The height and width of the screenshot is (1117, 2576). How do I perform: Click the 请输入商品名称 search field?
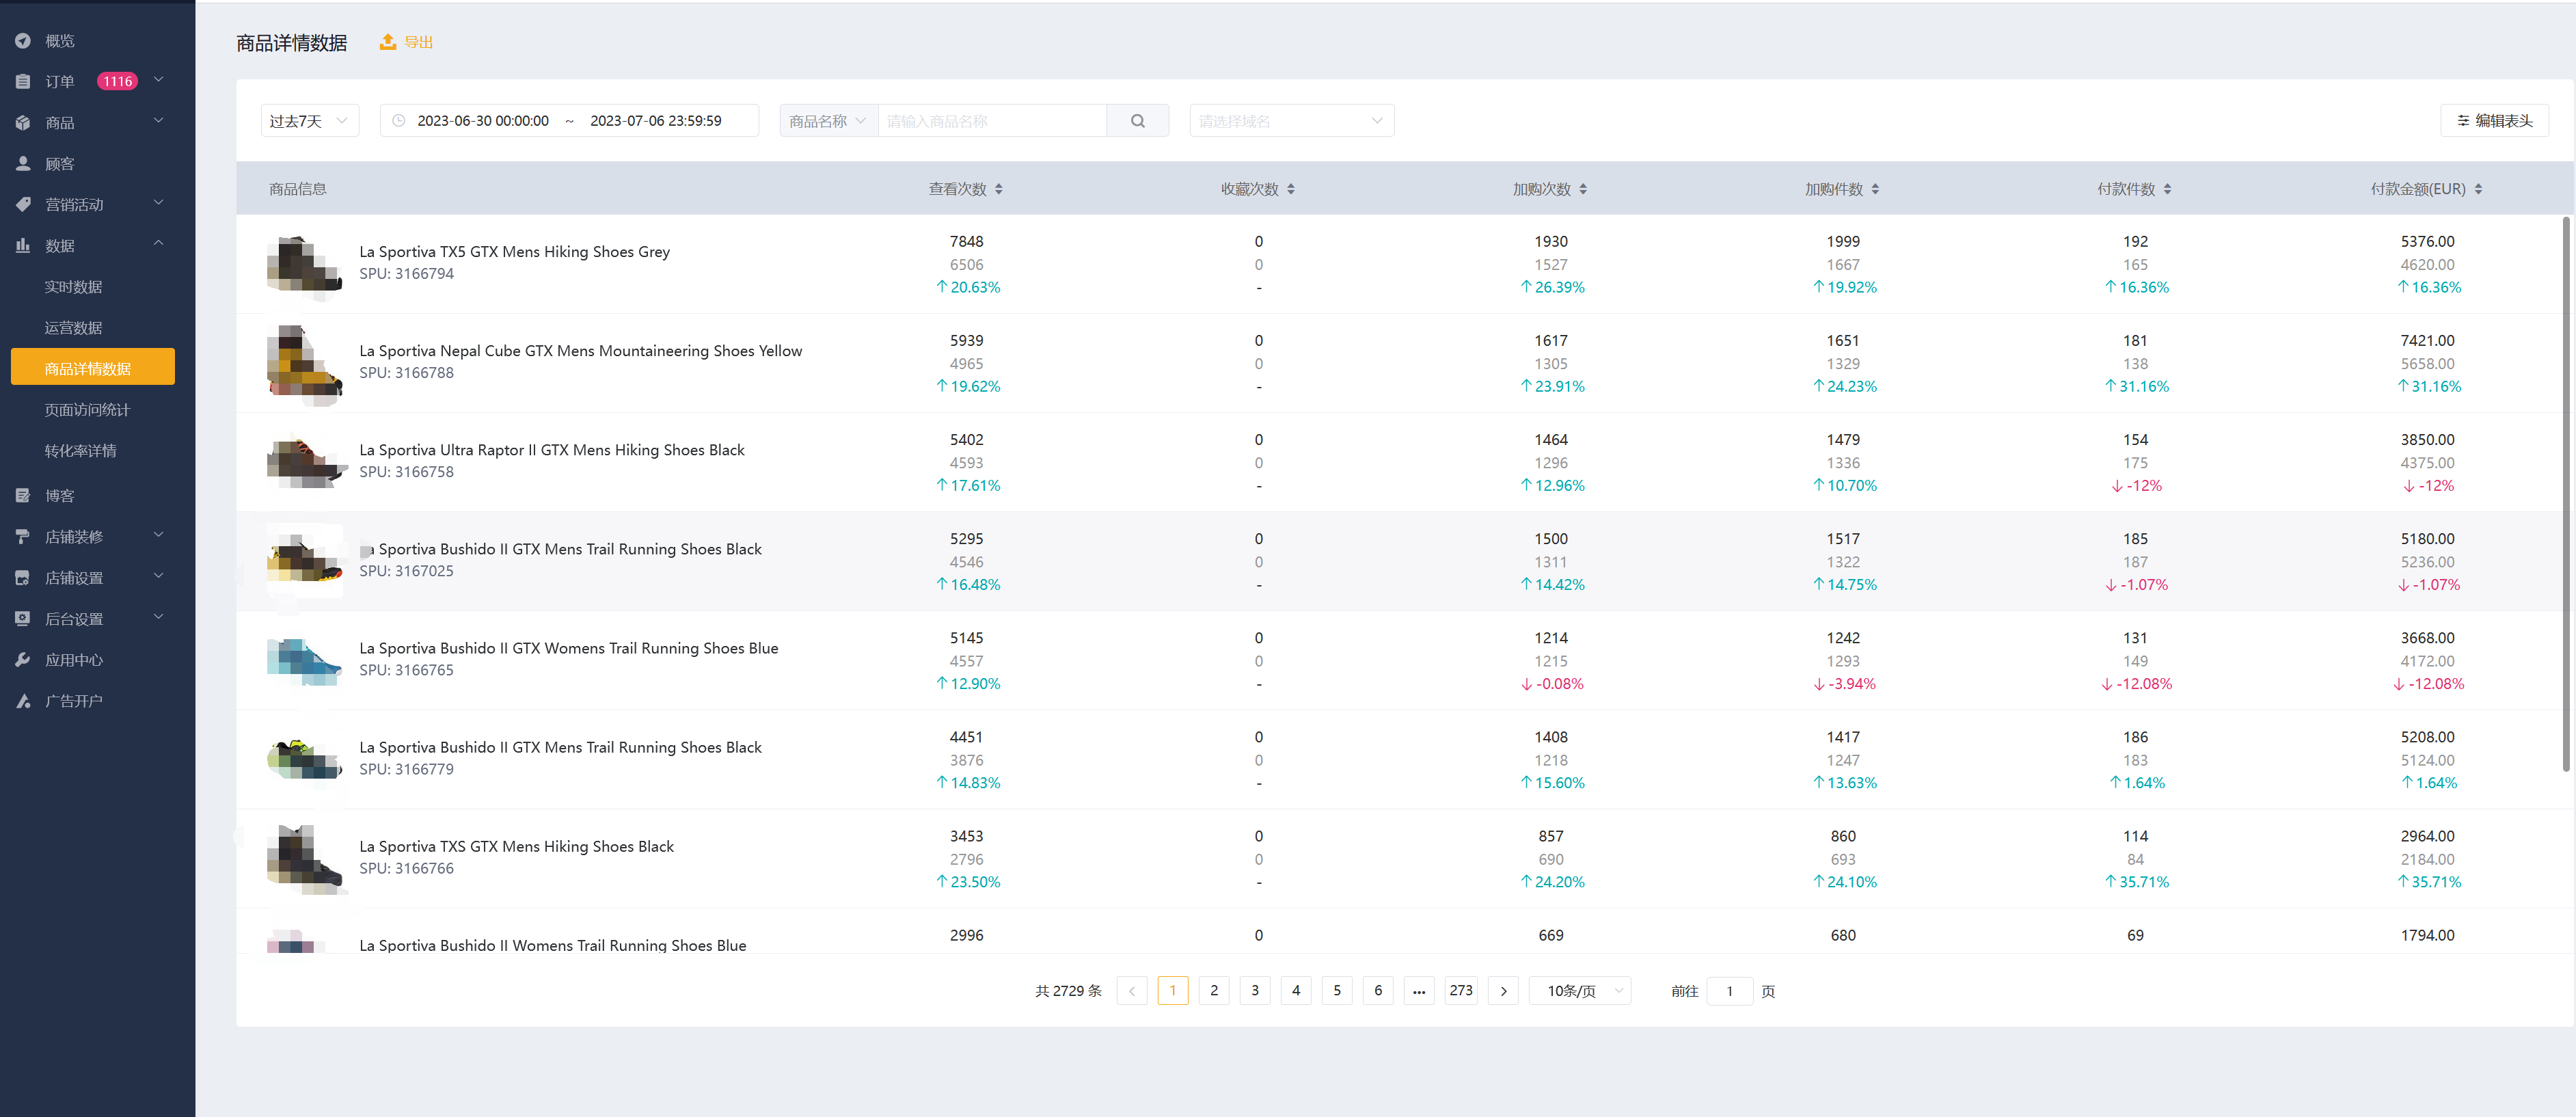coord(992,121)
